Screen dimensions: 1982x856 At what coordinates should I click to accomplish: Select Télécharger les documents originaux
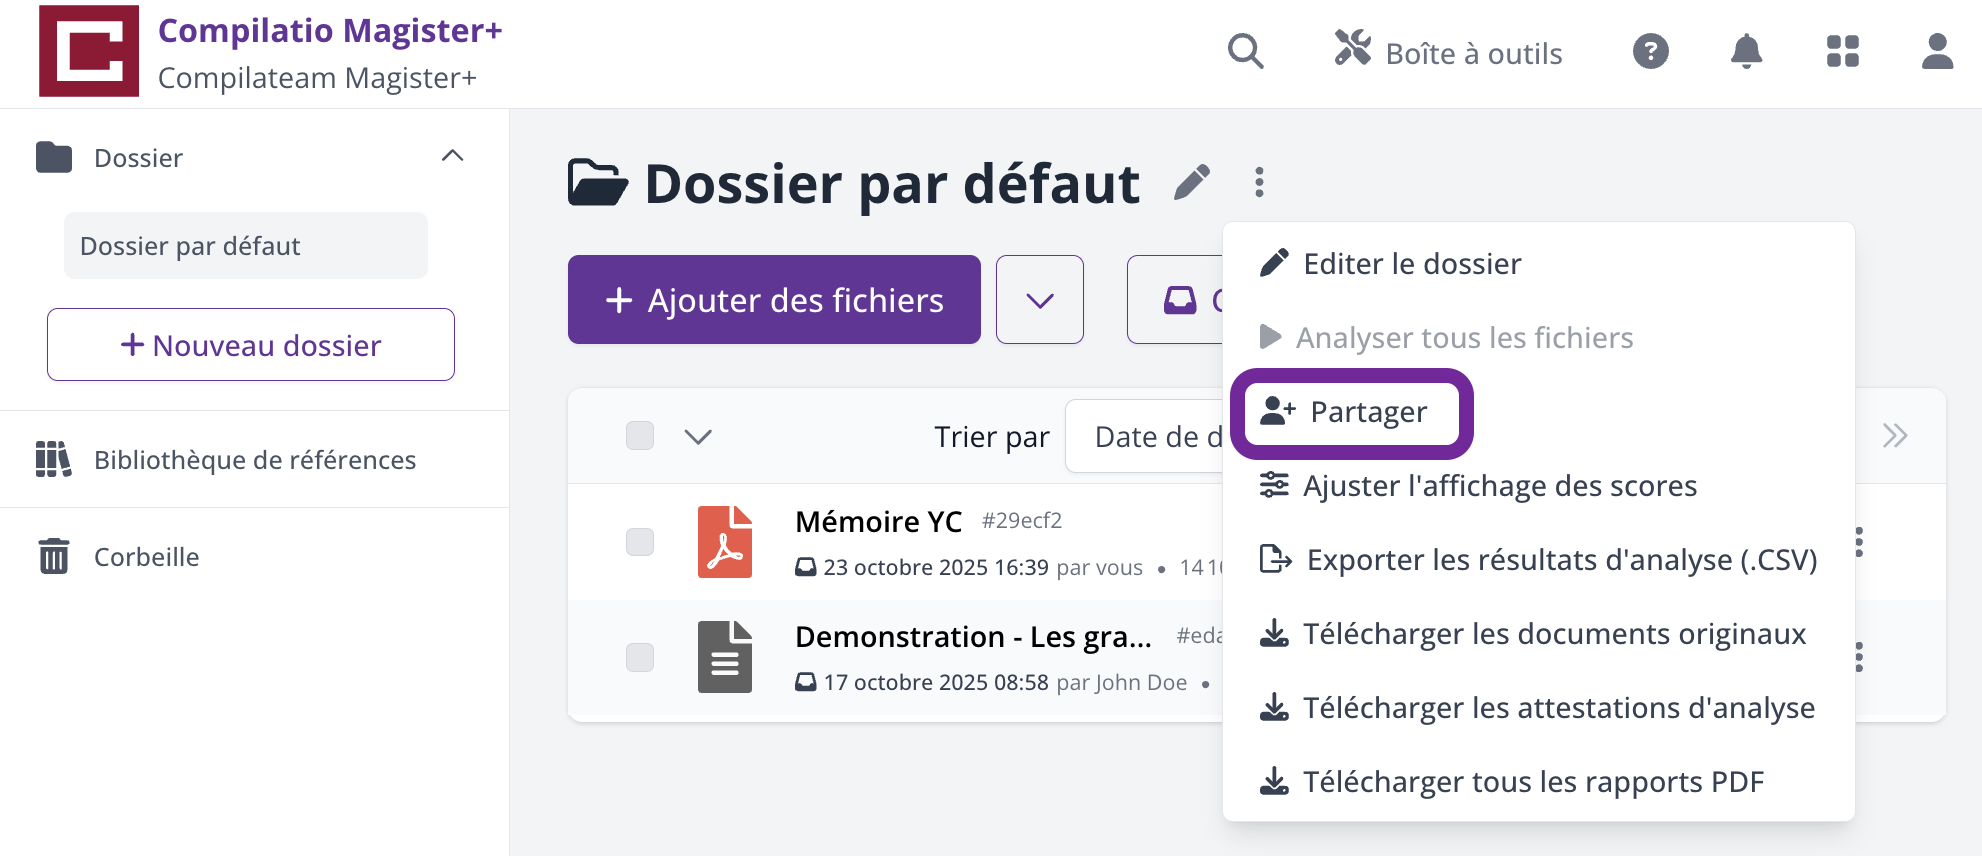(1539, 634)
